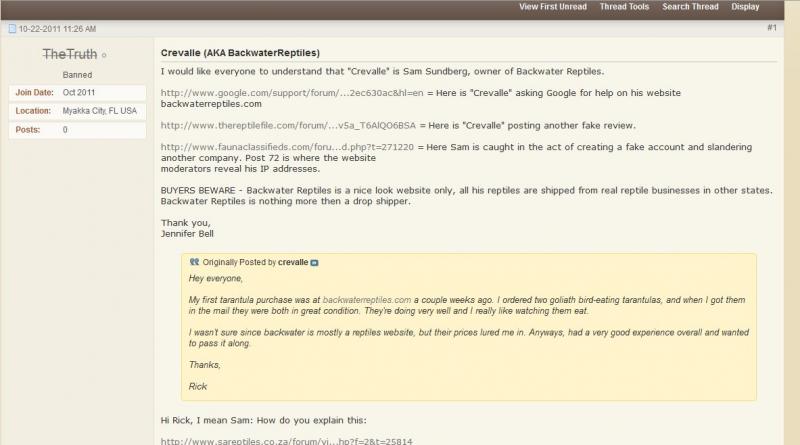Click the post status icon beside the date
800x445 pixels.
[x=12, y=29]
